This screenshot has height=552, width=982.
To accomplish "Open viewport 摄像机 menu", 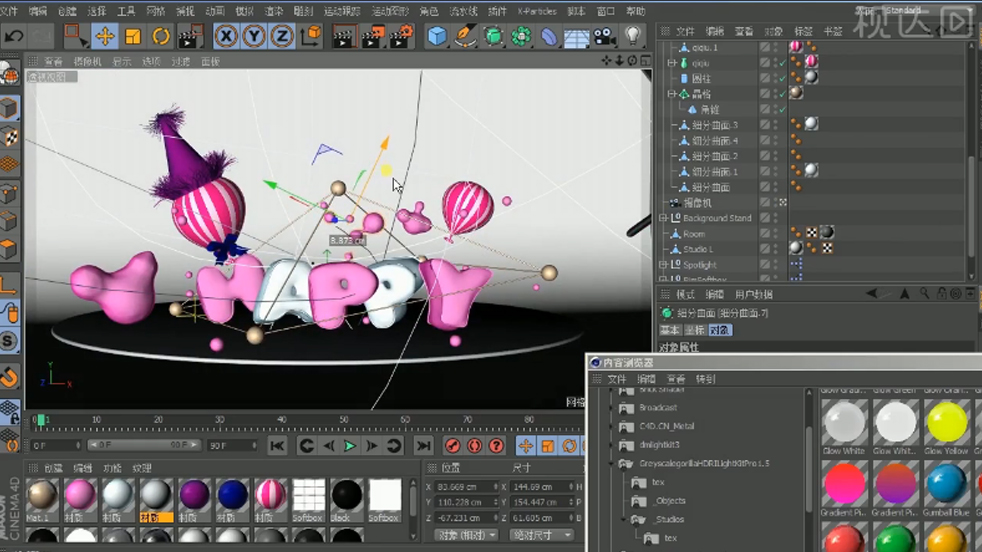I will (x=87, y=61).
